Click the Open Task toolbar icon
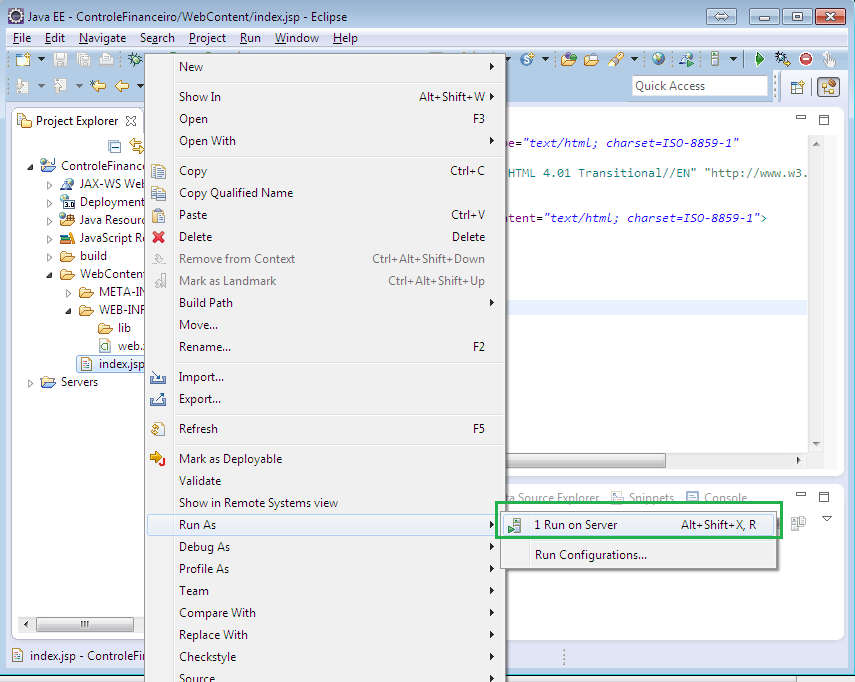Screen dimensions: 855x682 point(591,59)
